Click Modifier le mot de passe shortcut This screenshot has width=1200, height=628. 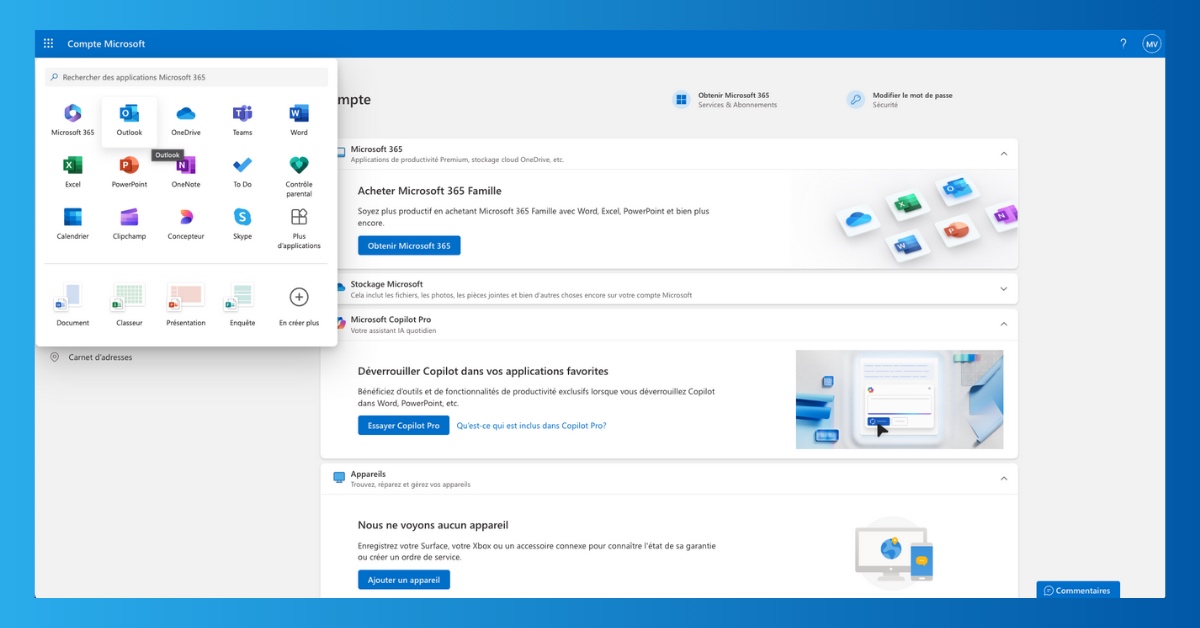click(899, 99)
